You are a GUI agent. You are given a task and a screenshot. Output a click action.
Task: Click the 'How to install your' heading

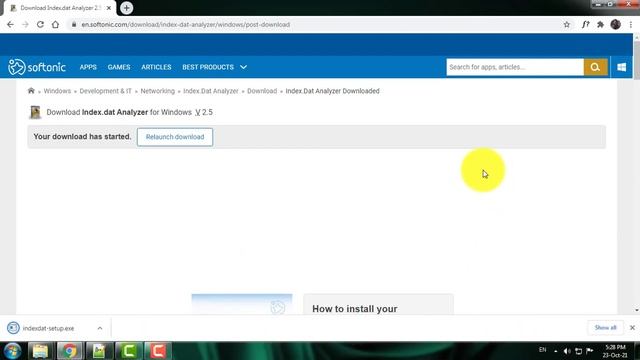pos(355,309)
